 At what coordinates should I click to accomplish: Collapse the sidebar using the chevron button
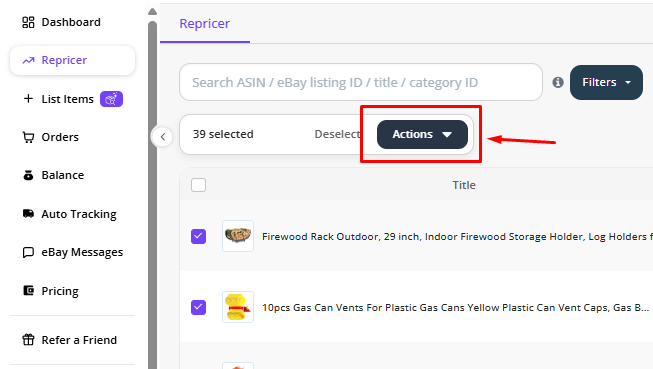coord(162,137)
